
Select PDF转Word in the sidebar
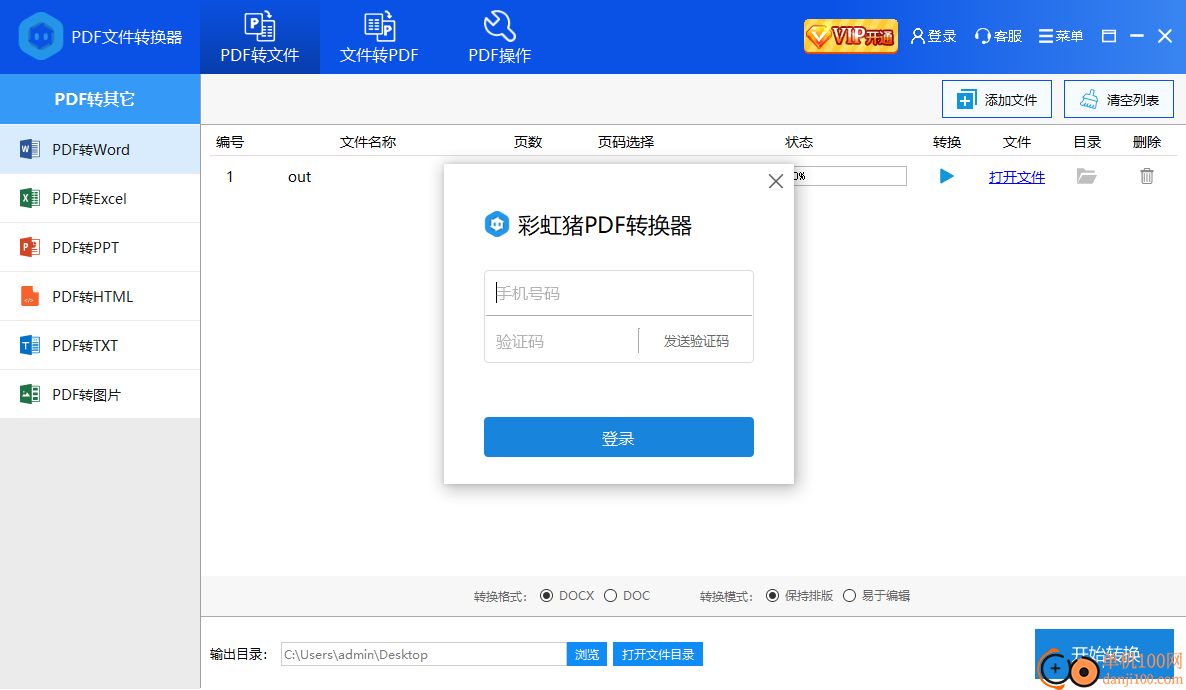[100, 149]
